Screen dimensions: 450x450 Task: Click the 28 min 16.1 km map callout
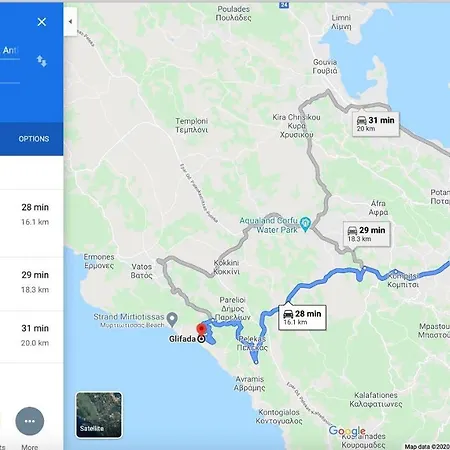click(302, 318)
